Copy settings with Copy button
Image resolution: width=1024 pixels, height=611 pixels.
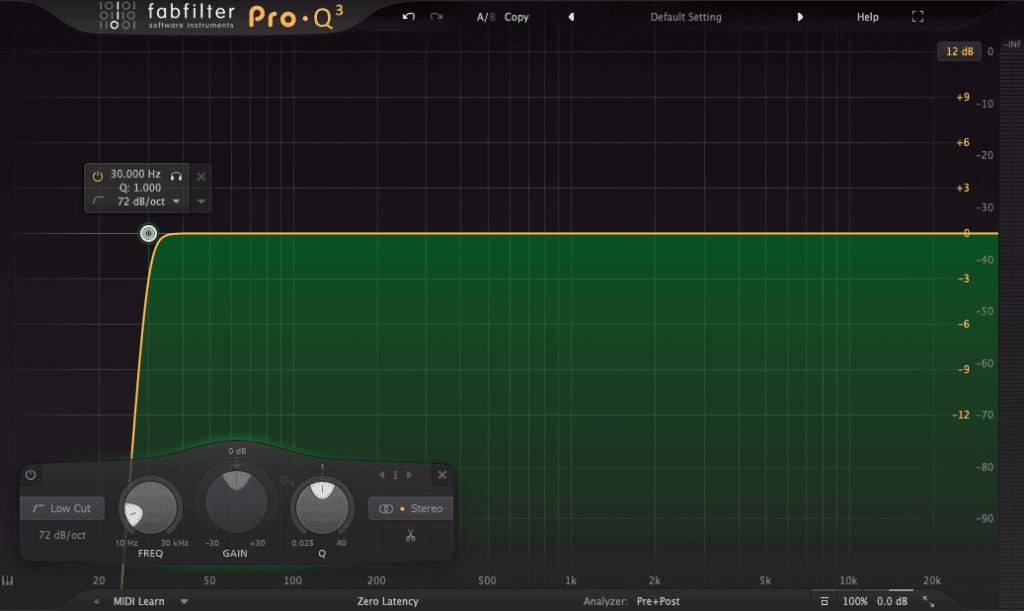[x=516, y=17]
